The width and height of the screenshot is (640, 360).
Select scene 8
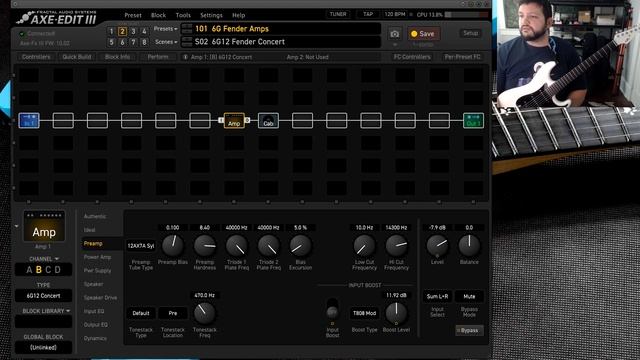click(x=144, y=42)
